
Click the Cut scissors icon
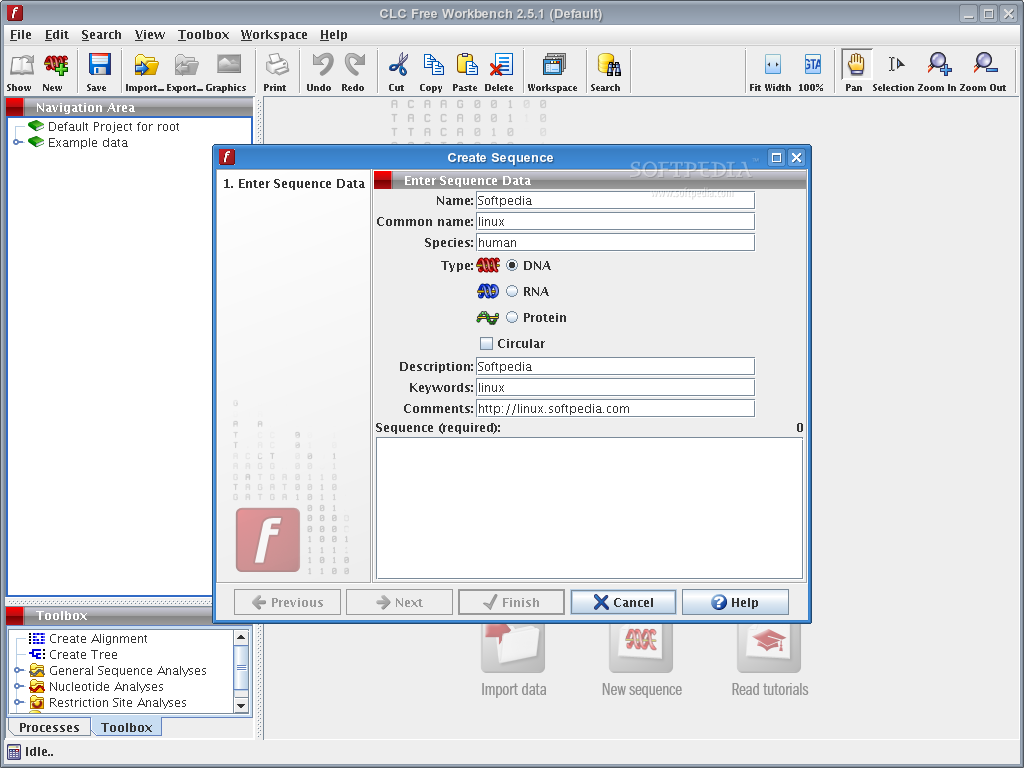(x=398, y=66)
